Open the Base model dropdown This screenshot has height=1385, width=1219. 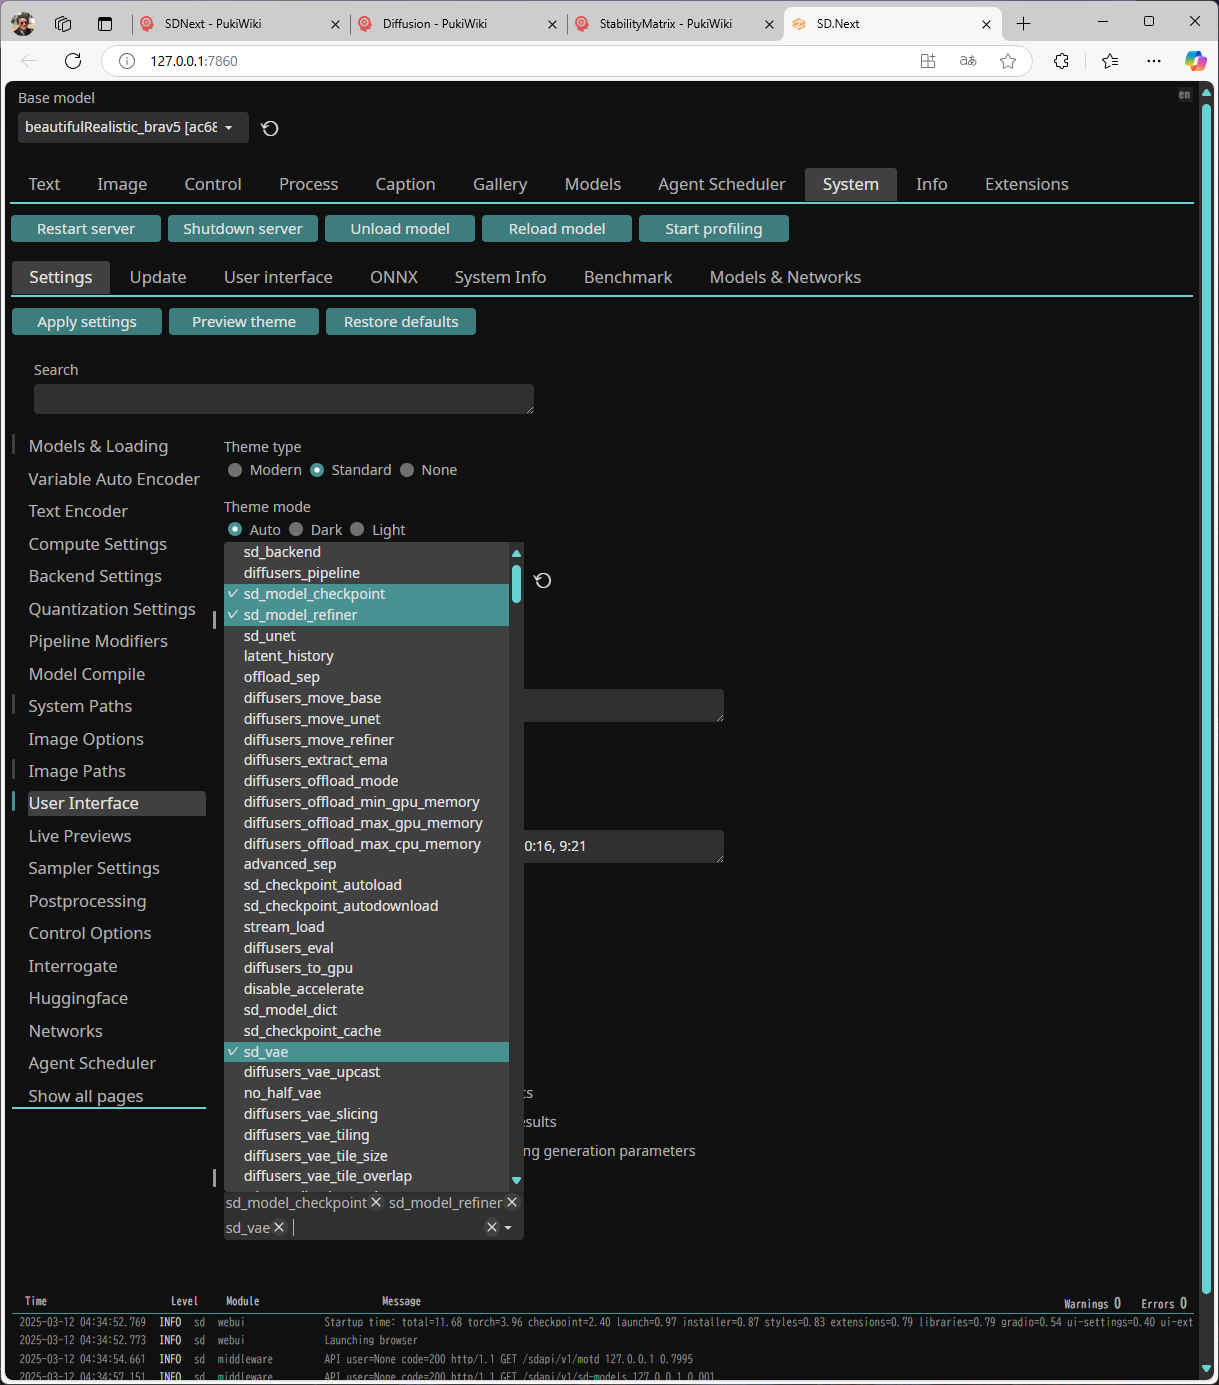tap(132, 127)
